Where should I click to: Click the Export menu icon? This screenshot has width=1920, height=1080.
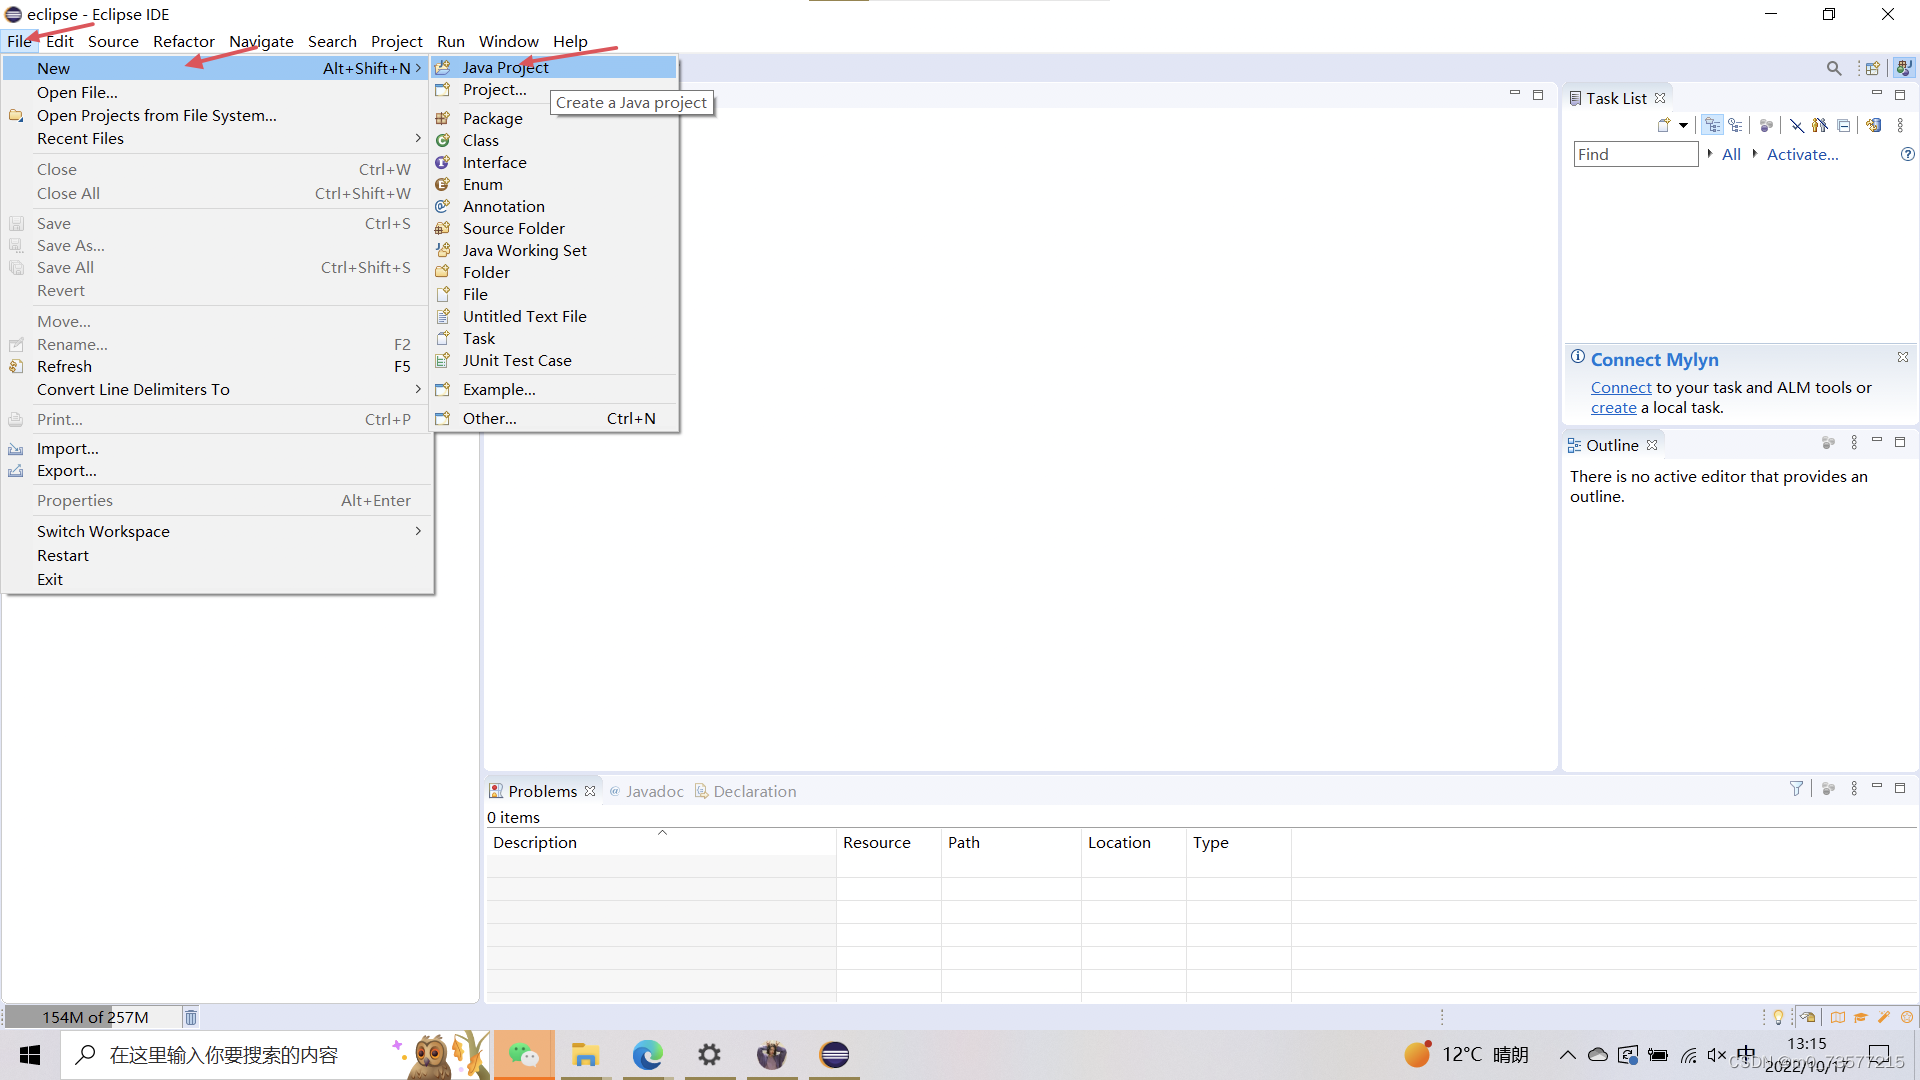tap(16, 471)
